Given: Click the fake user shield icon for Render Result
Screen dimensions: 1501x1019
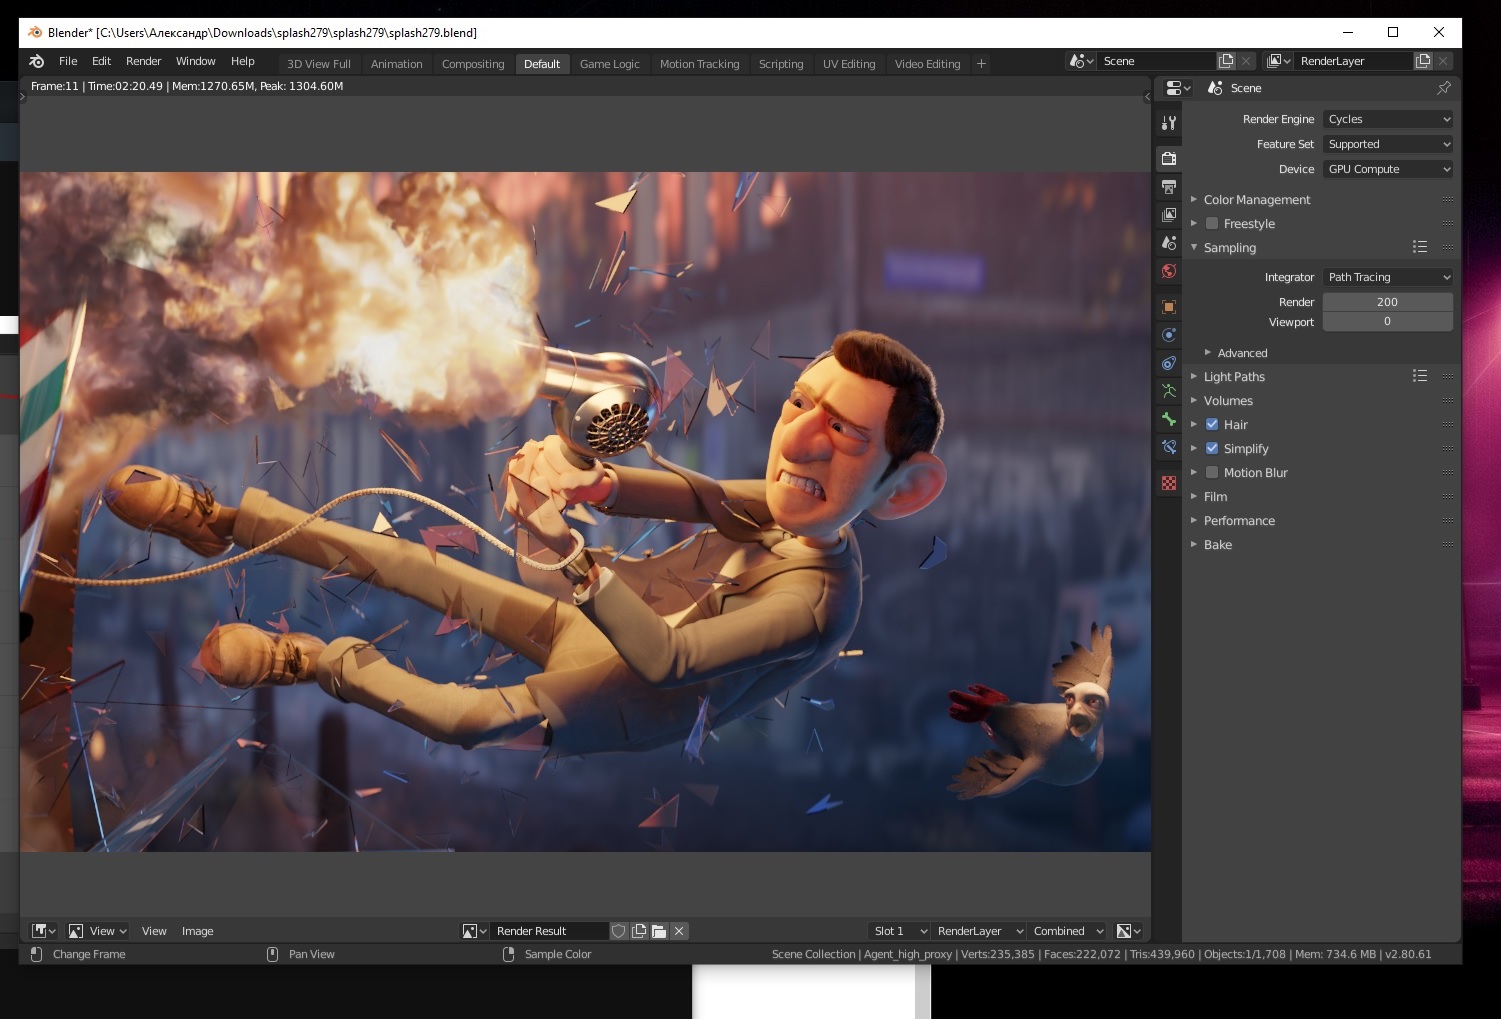Looking at the screenshot, I should coord(619,931).
